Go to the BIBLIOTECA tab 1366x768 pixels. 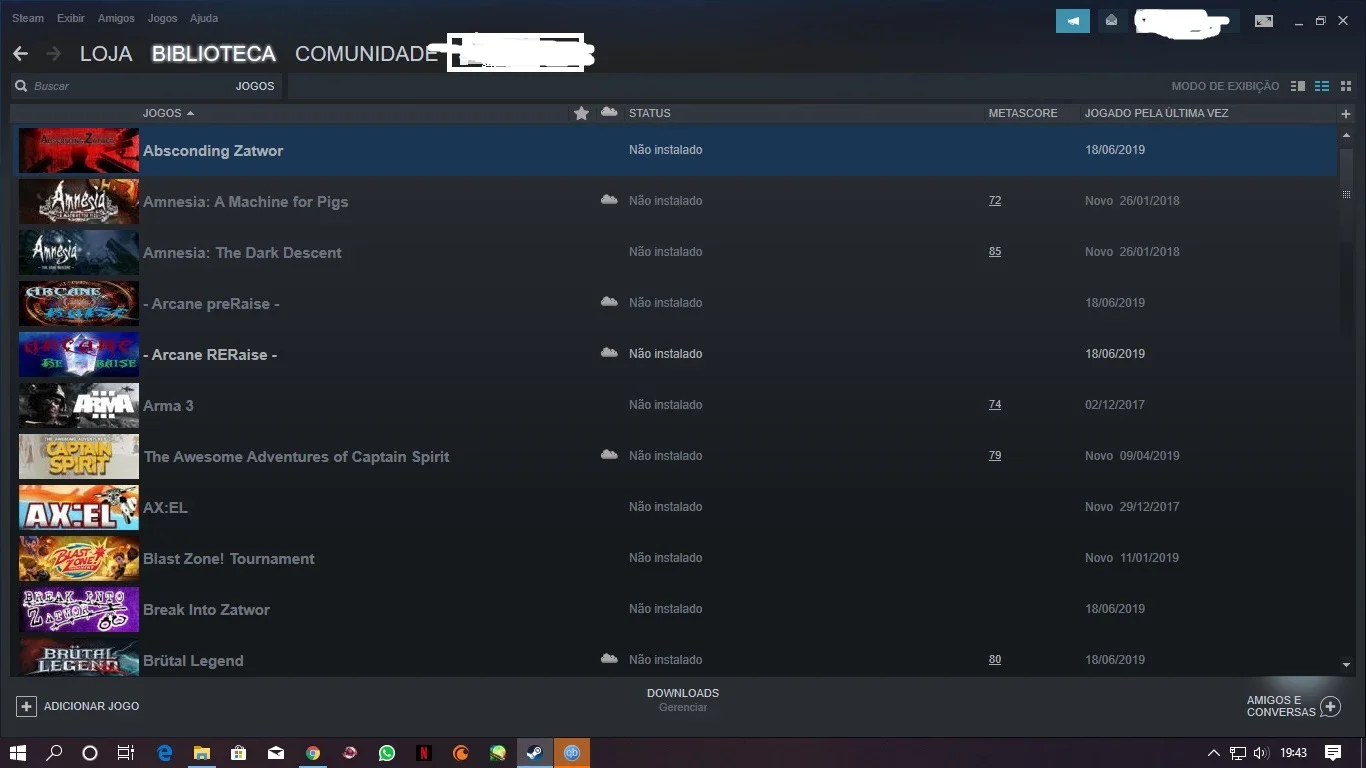214,54
